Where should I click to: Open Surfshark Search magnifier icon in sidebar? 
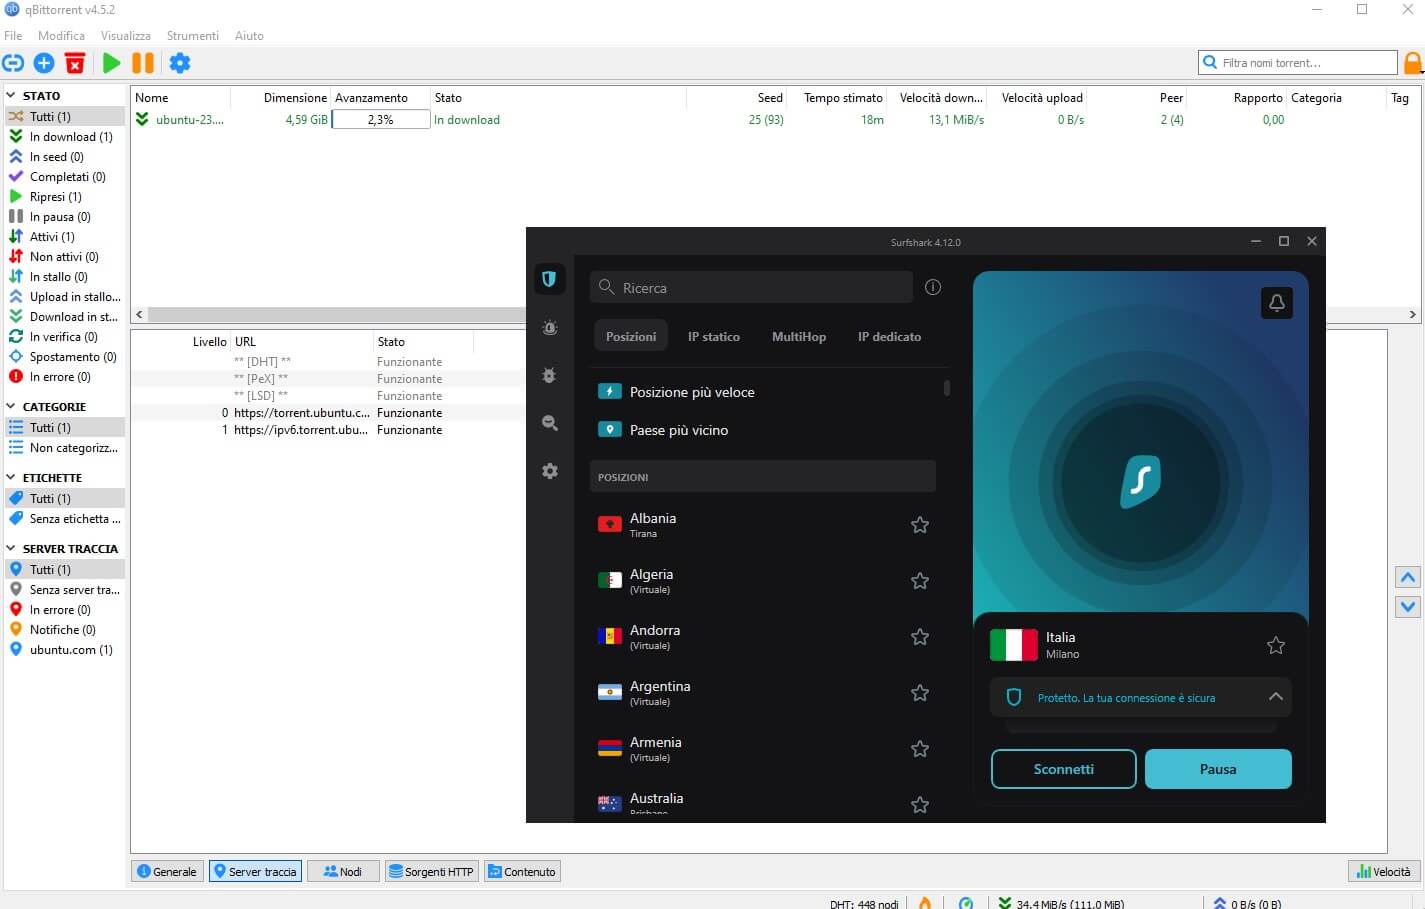(x=549, y=423)
